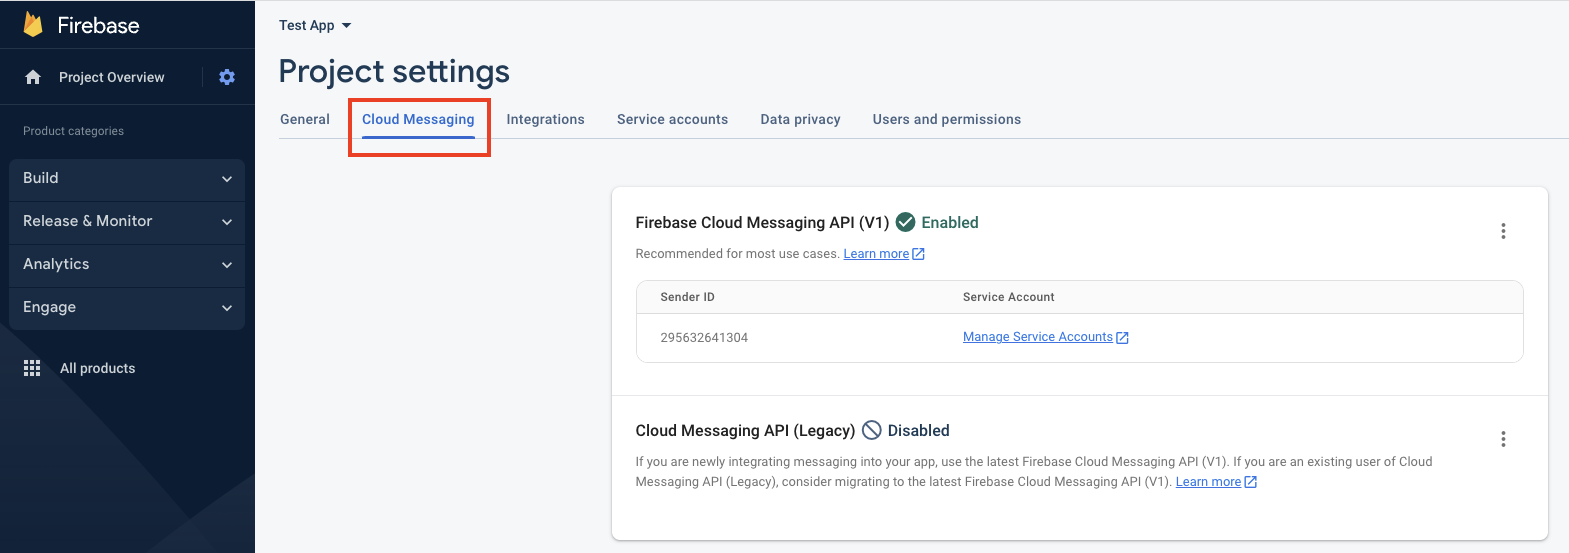Open the Service accounts tab
Image resolution: width=1569 pixels, height=553 pixels.
(672, 119)
